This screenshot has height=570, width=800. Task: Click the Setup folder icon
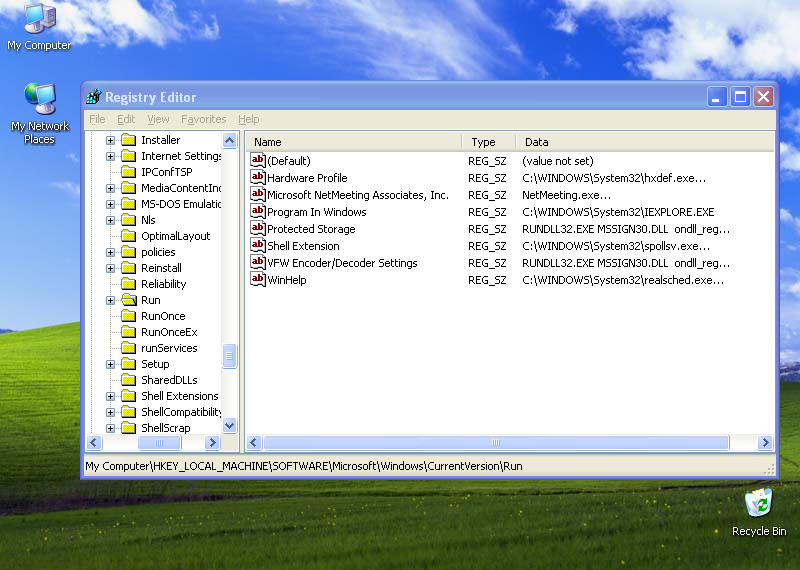(x=129, y=364)
